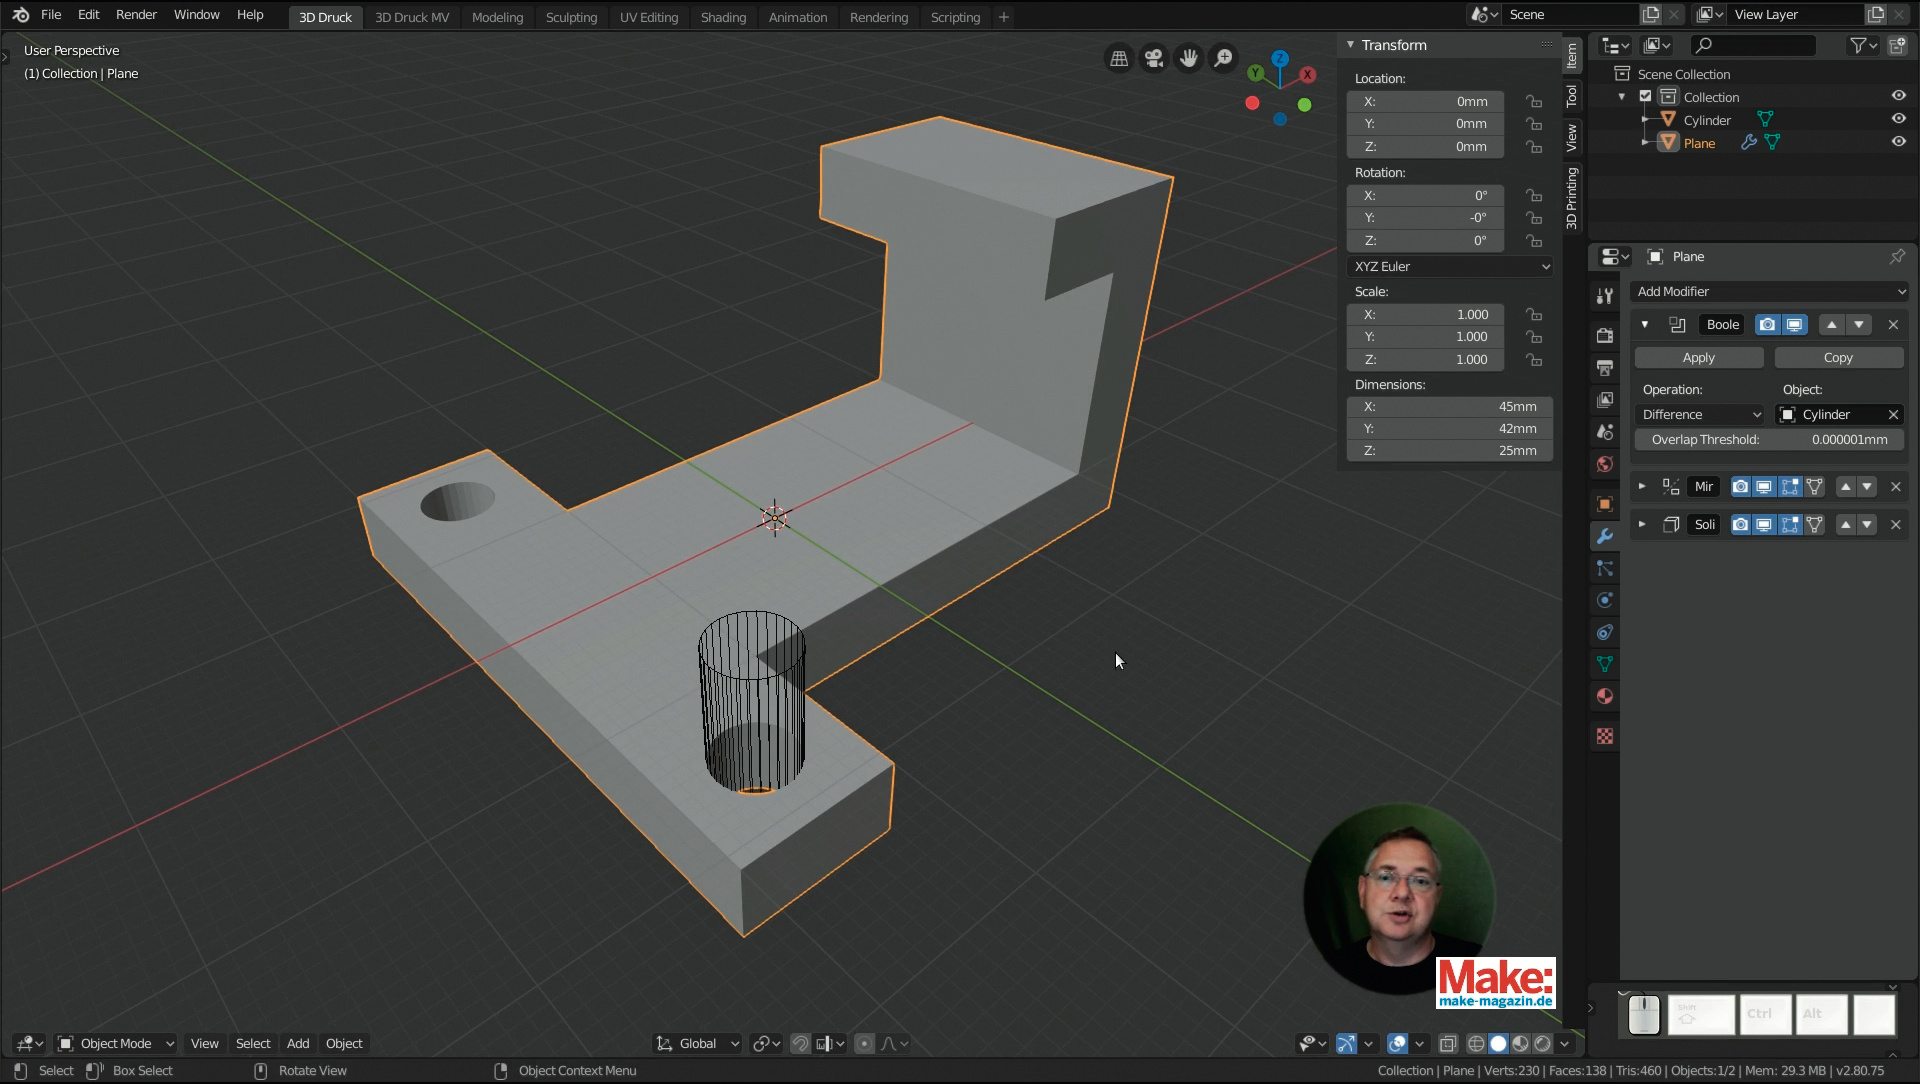Switch to the Sculpting workspace tab
Screen dimensions: 1920x1084
pyautogui.click(x=571, y=17)
